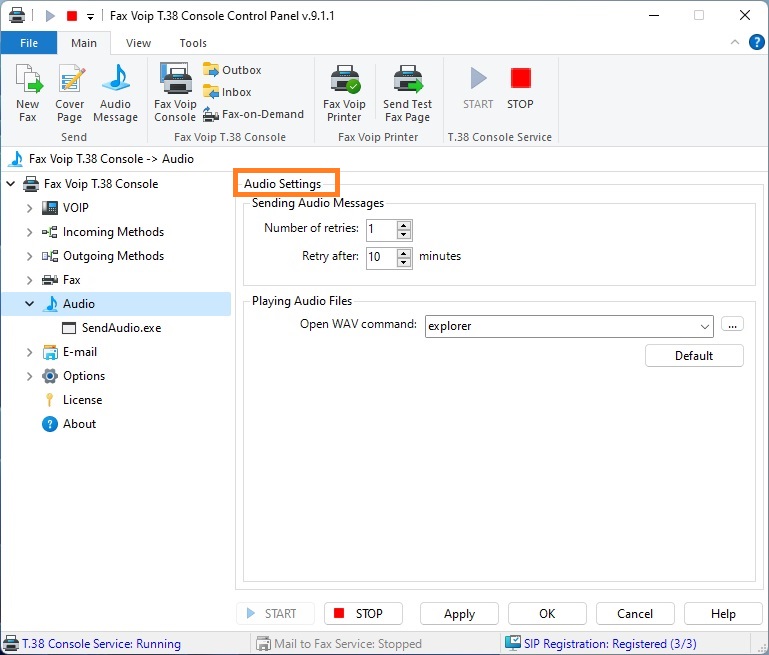Screen dimensions: 769x655
Task: Open the help question mark icon
Action: pos(756,42)
